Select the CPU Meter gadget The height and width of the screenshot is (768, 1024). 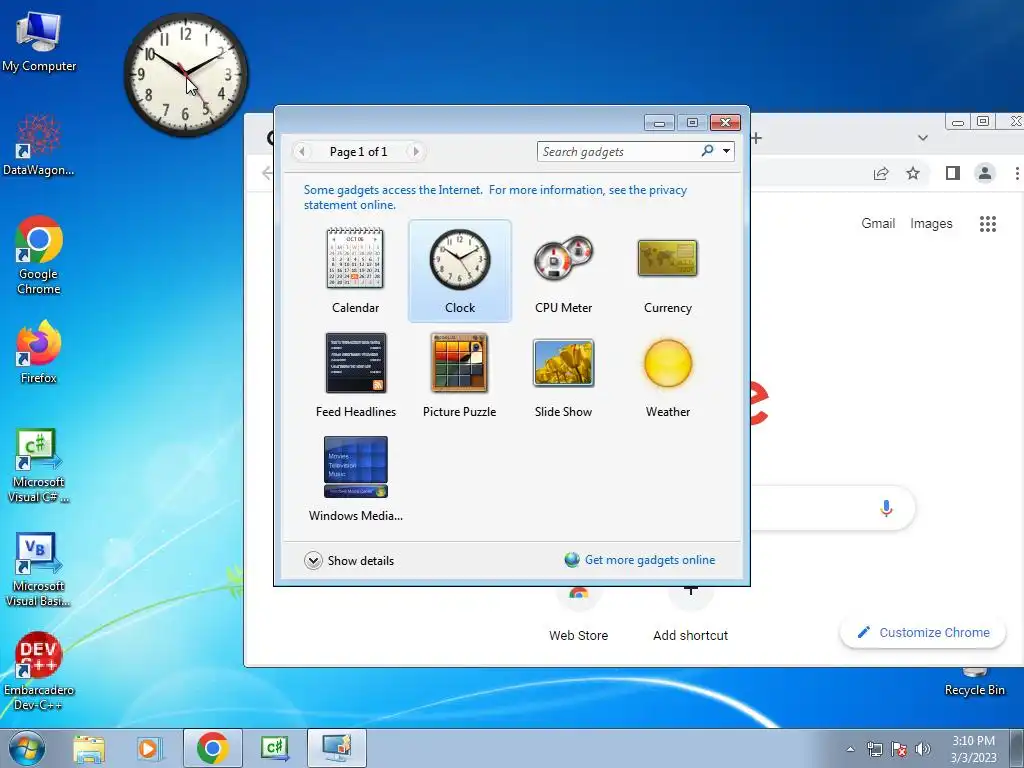tap(564, 270)
